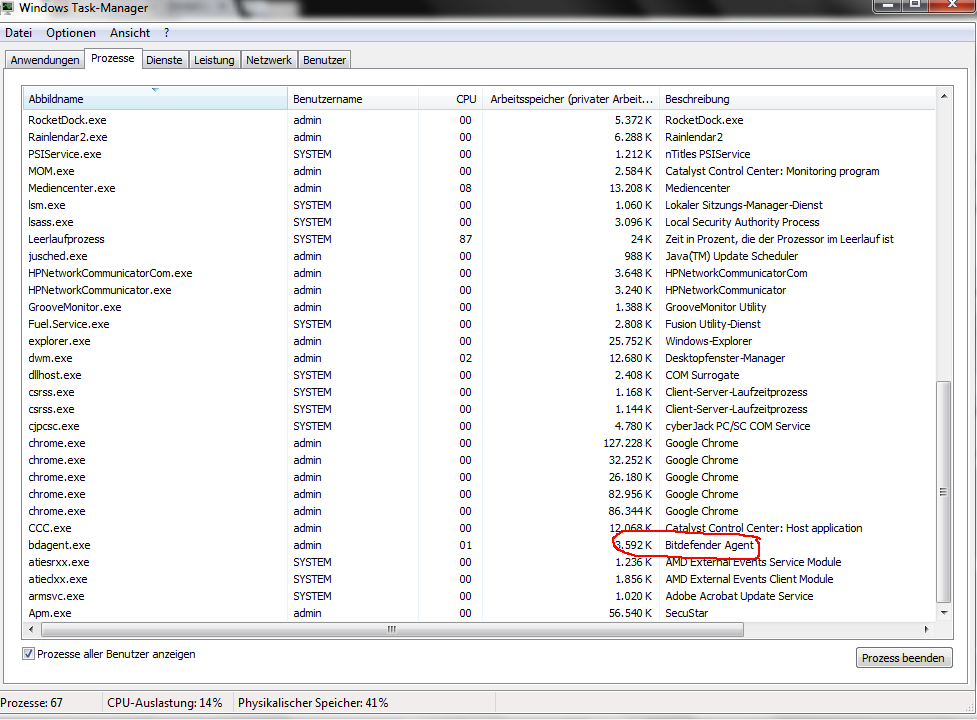Click Physikalischer Speicher status entry
This screenshot has width=977, height=720.
coord(313,703)
